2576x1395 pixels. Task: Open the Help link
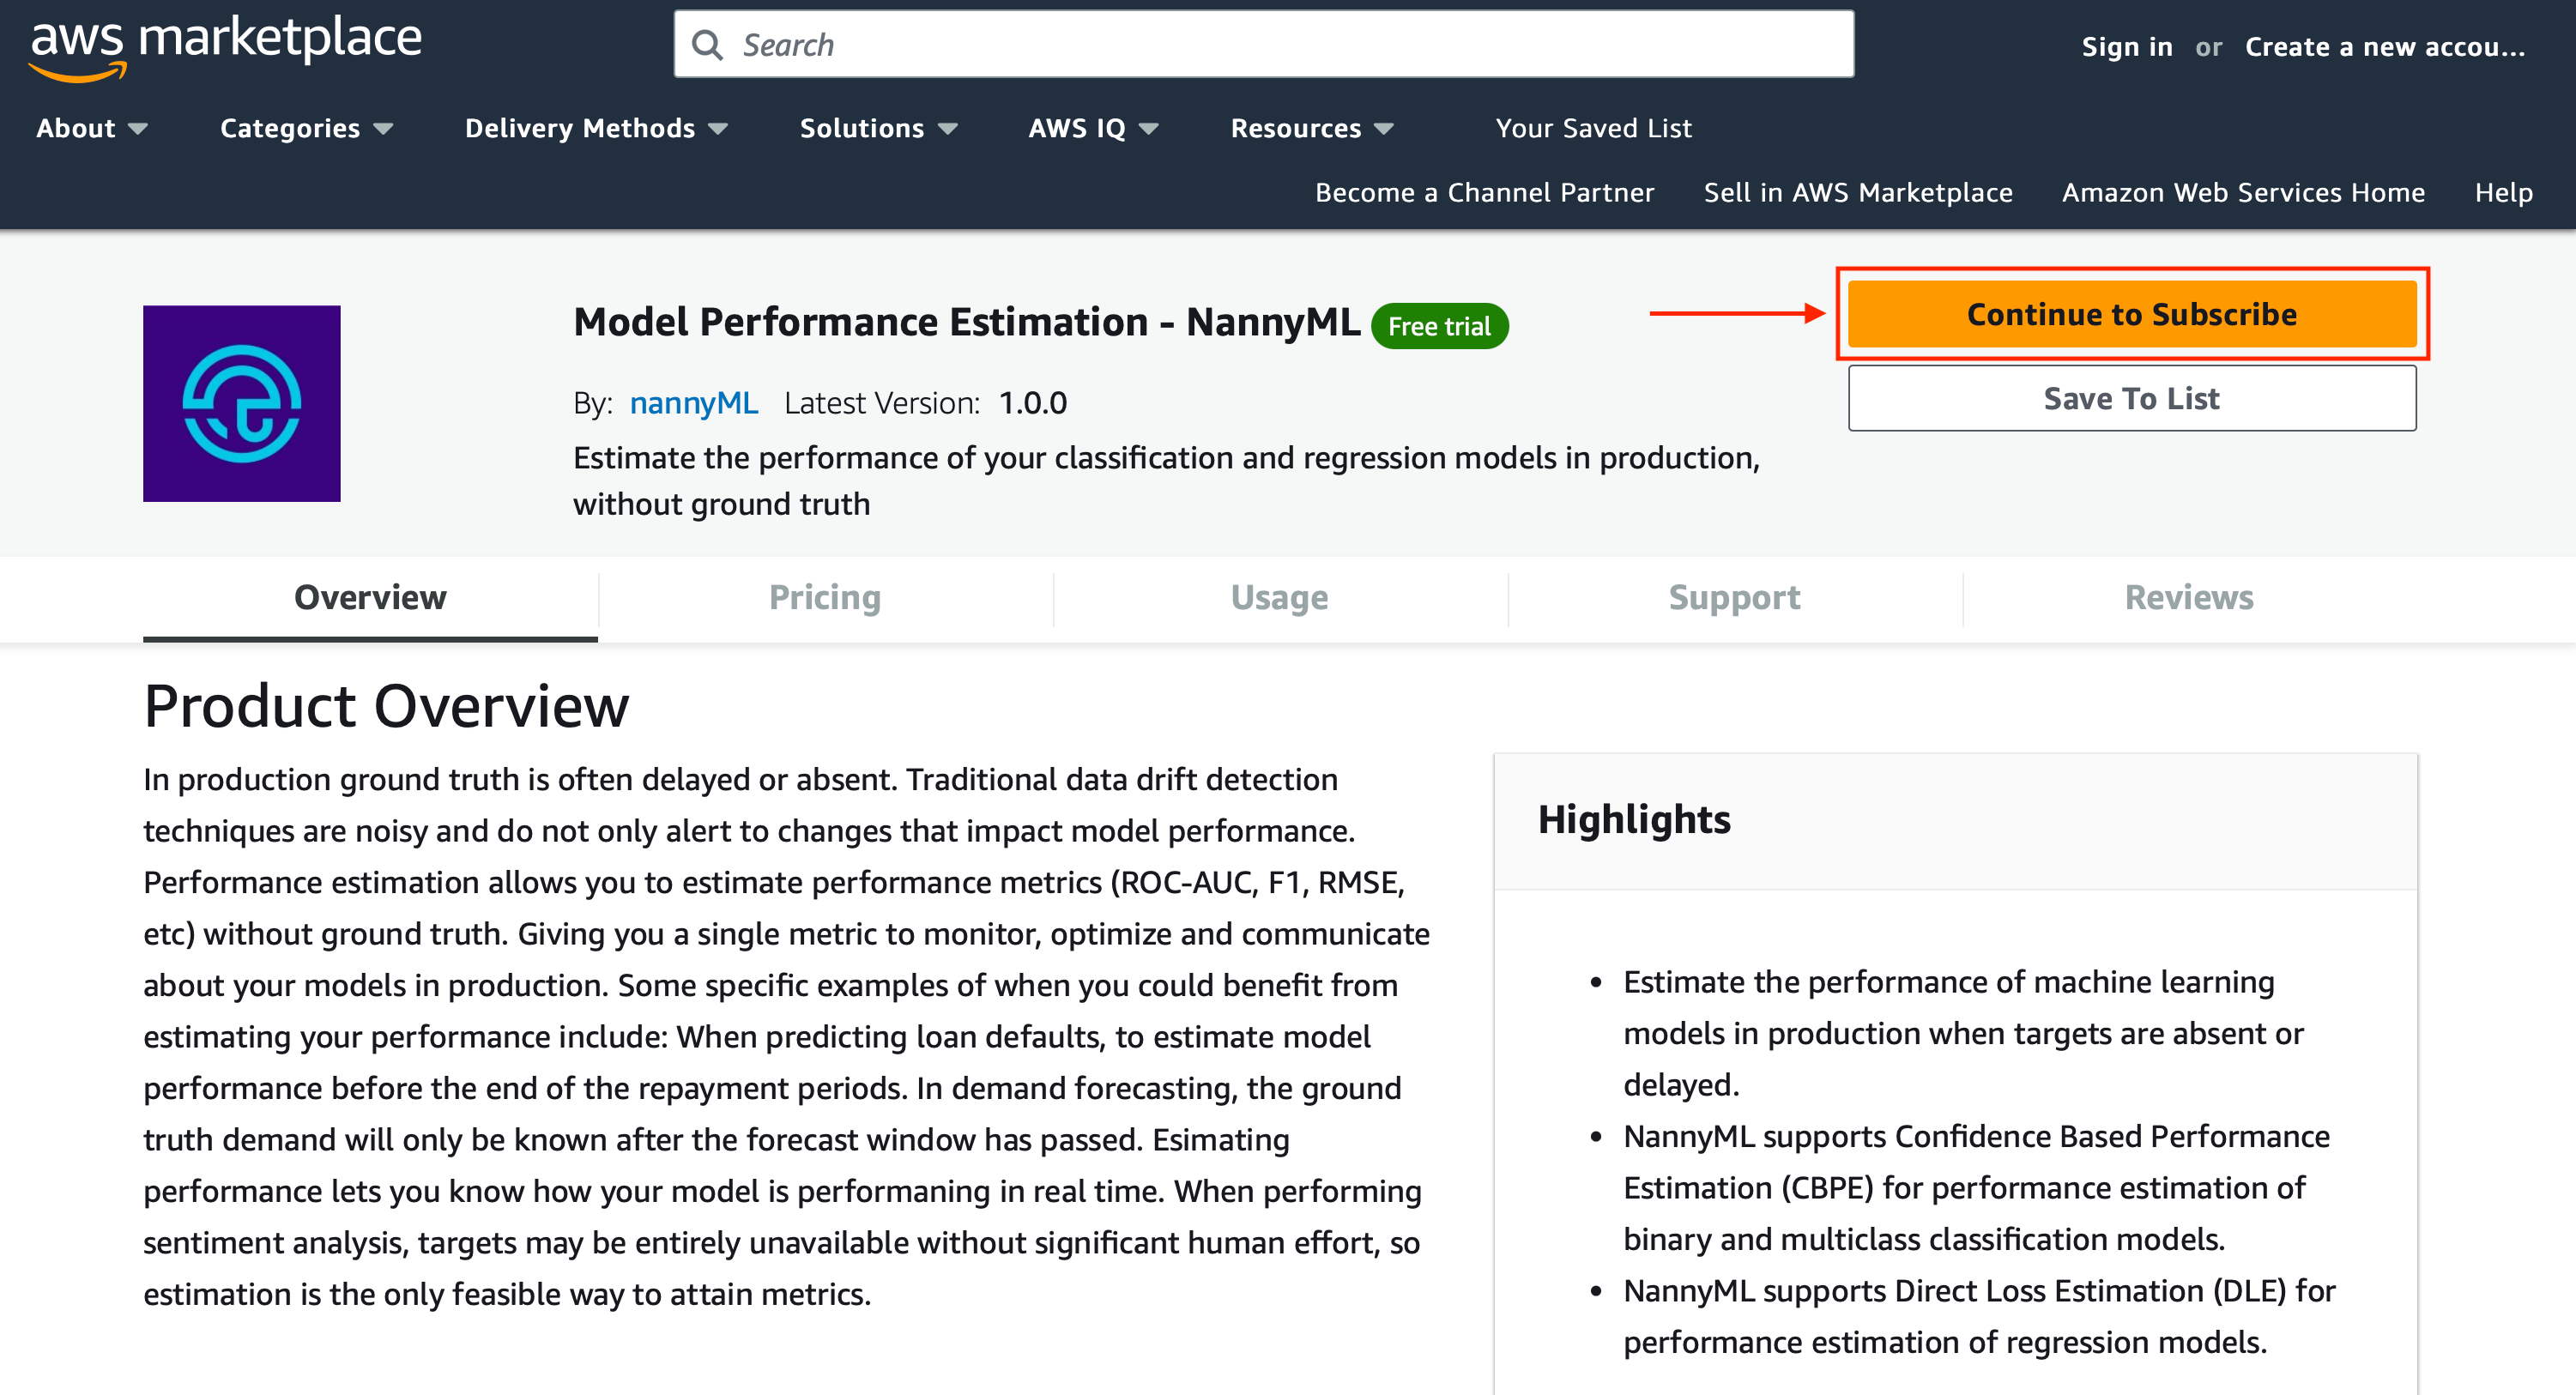2504,192
